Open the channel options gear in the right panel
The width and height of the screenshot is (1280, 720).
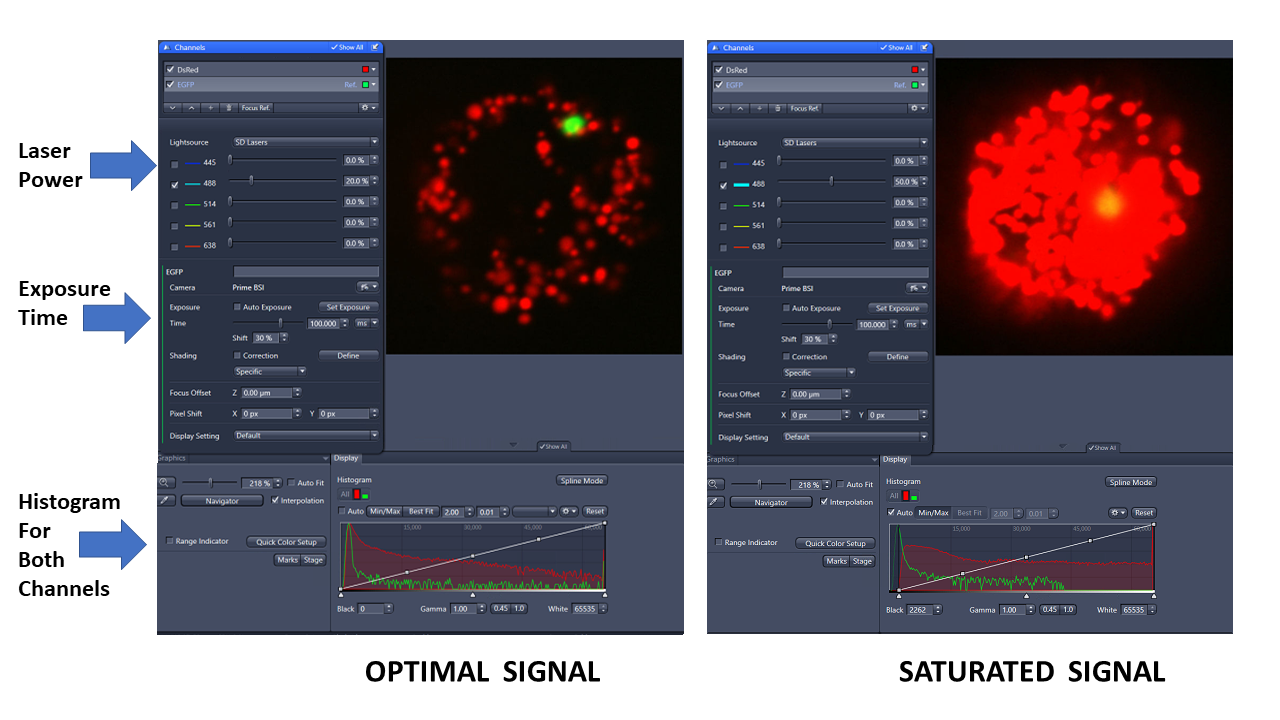click(917, 107)
